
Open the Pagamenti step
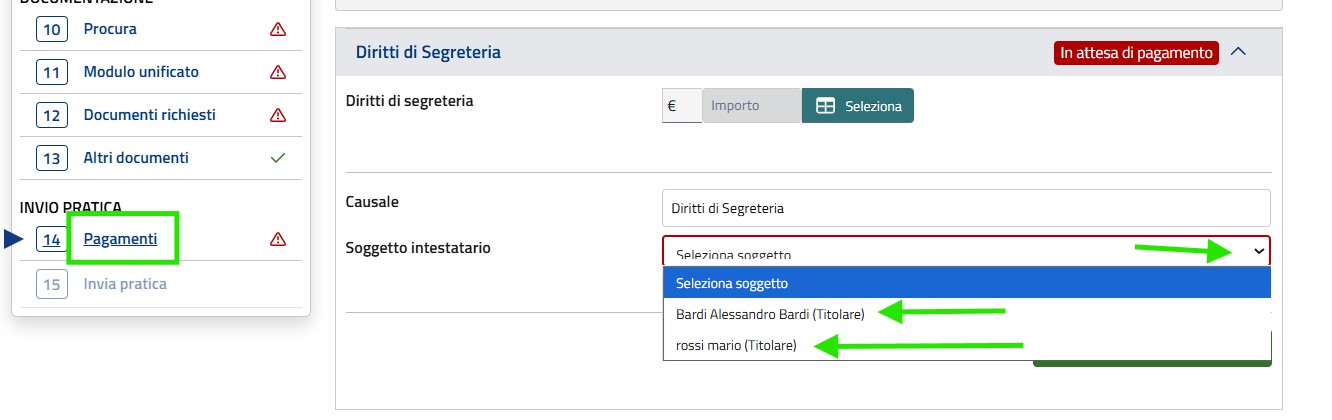pos(120,239)
